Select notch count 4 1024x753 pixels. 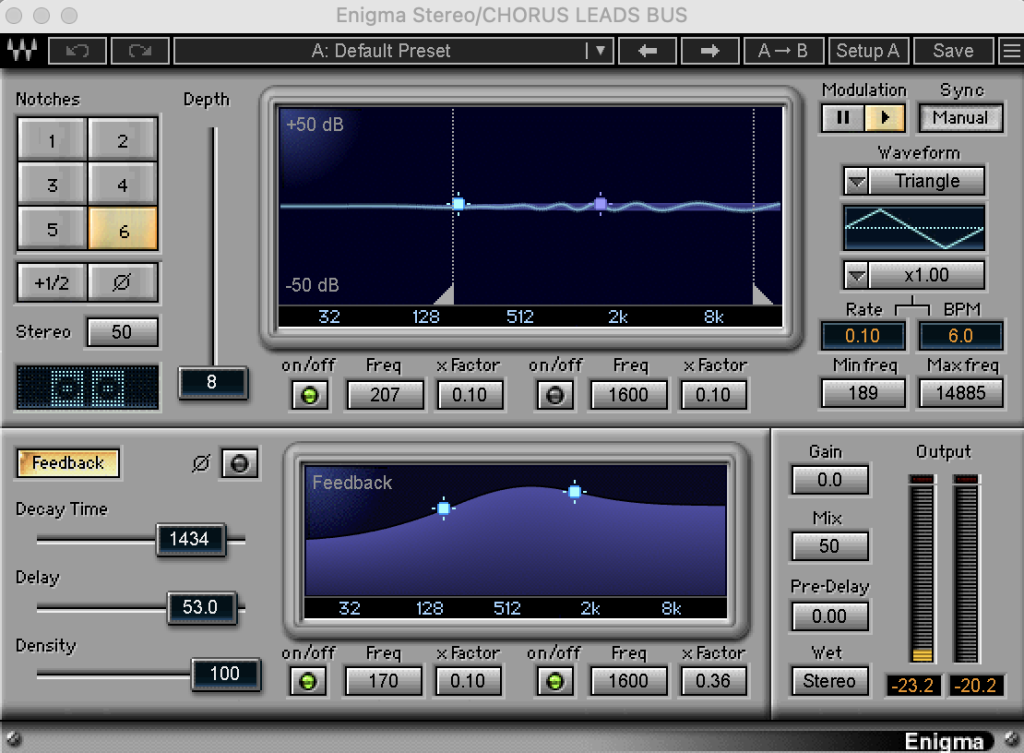(x=122, y=186)
